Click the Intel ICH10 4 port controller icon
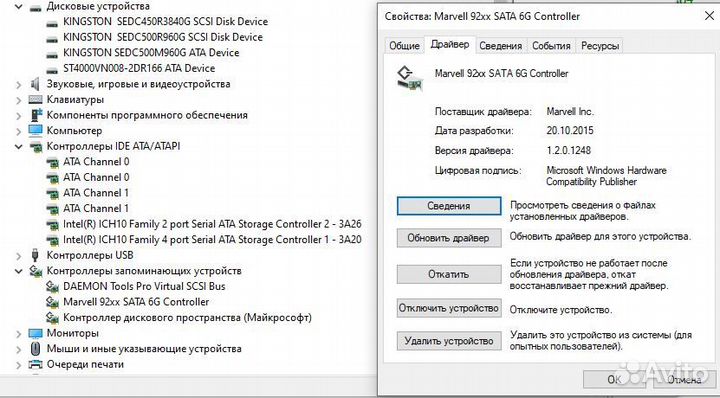 [52, 240]
